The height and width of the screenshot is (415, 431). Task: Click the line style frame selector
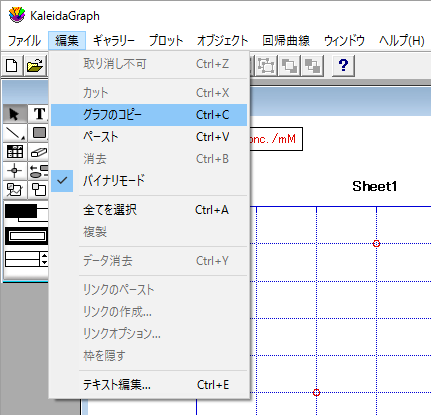click(x=27, y=236)
